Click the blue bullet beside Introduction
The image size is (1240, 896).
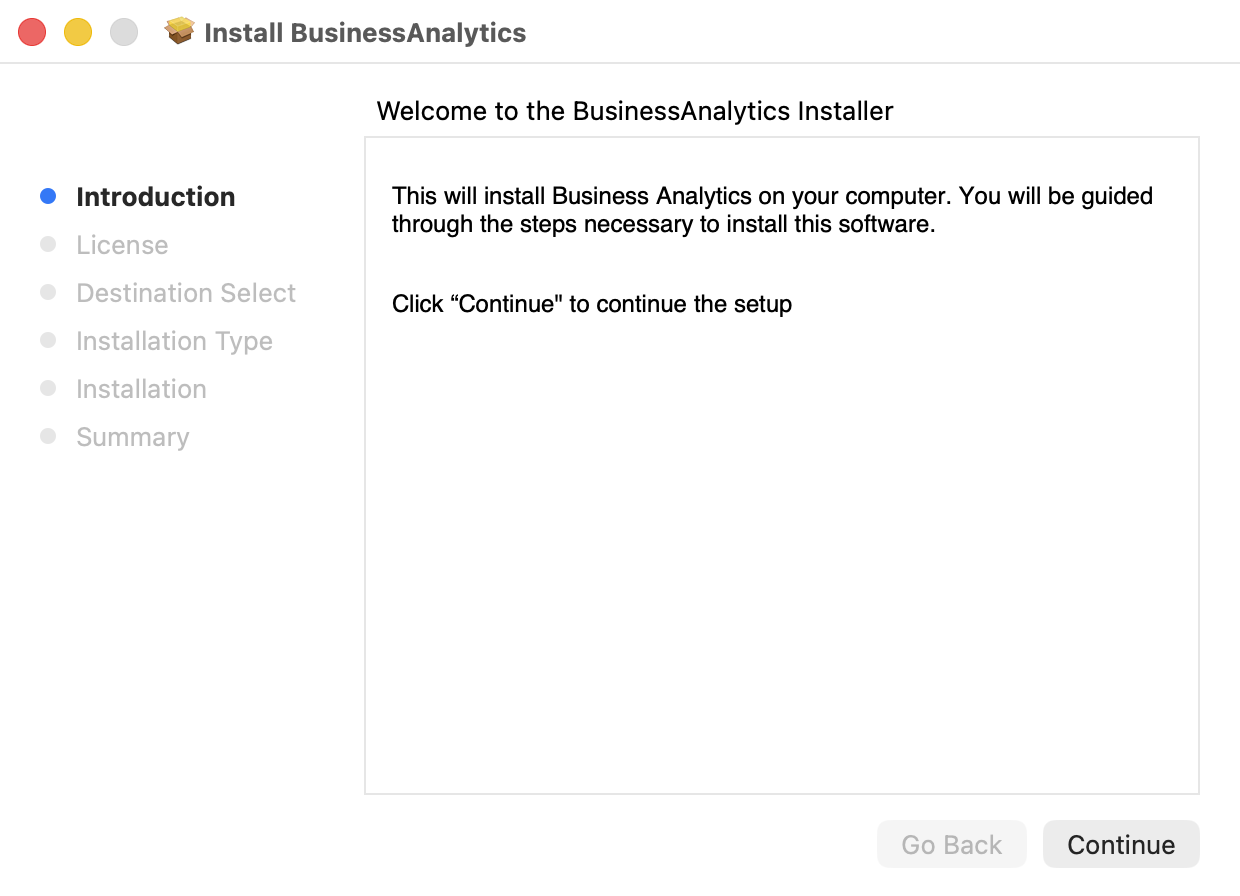click(48, 197)
